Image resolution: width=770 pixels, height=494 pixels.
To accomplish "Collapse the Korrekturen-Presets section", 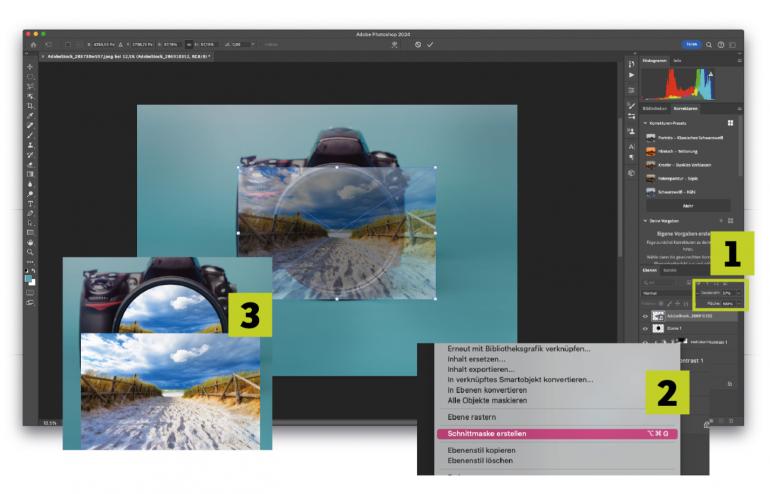I will (645, 122).
